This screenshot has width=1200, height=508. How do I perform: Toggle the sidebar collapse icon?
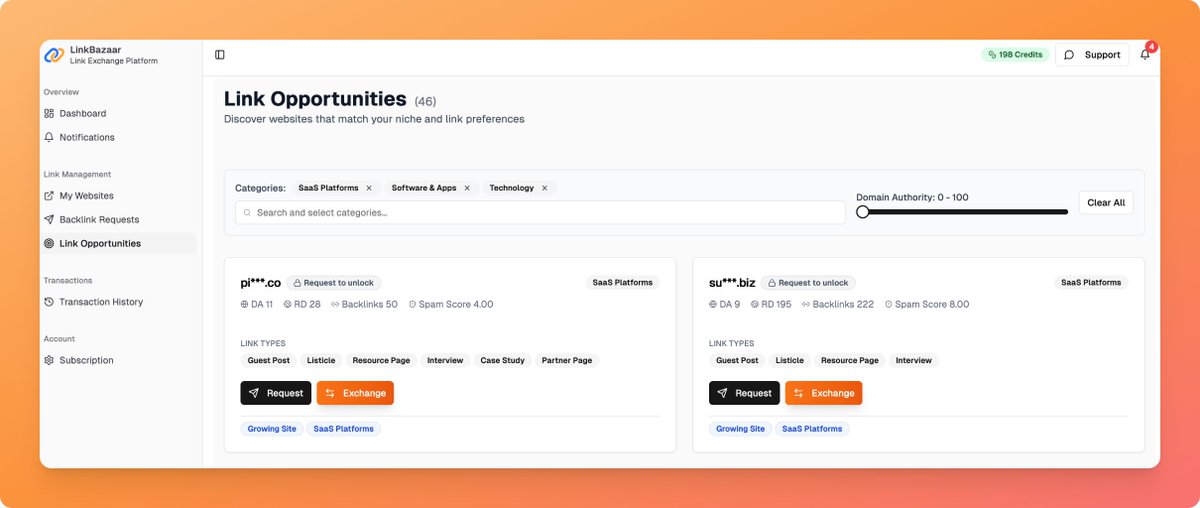pyautogui.click(x=220, y=55)
